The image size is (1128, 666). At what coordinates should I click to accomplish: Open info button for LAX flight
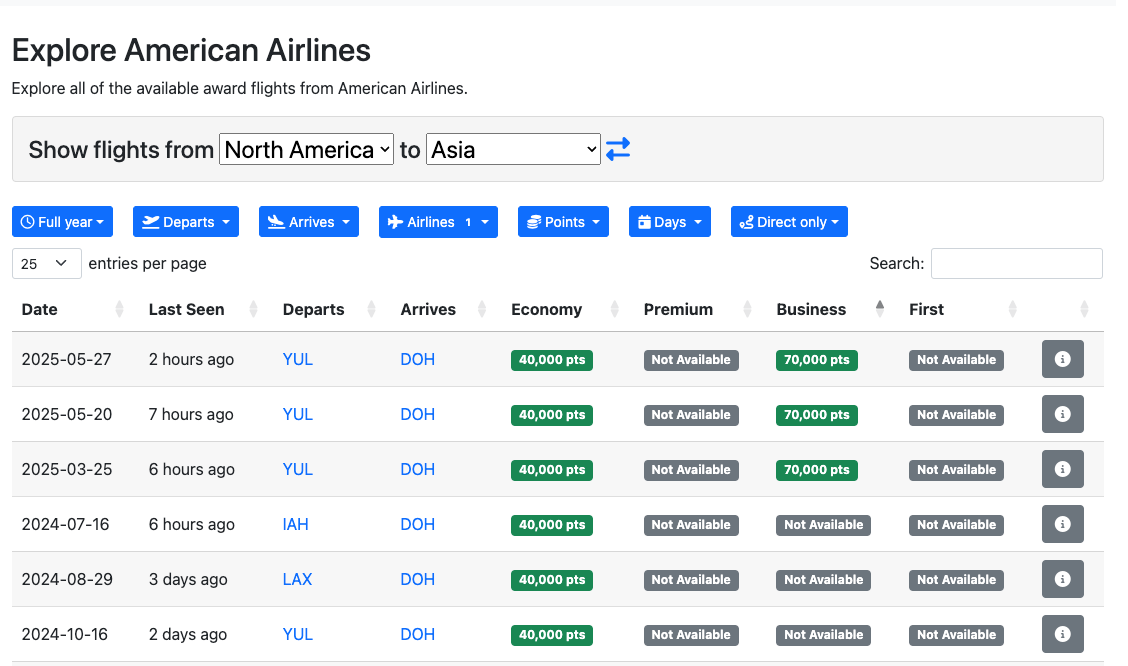[1062, 579]
